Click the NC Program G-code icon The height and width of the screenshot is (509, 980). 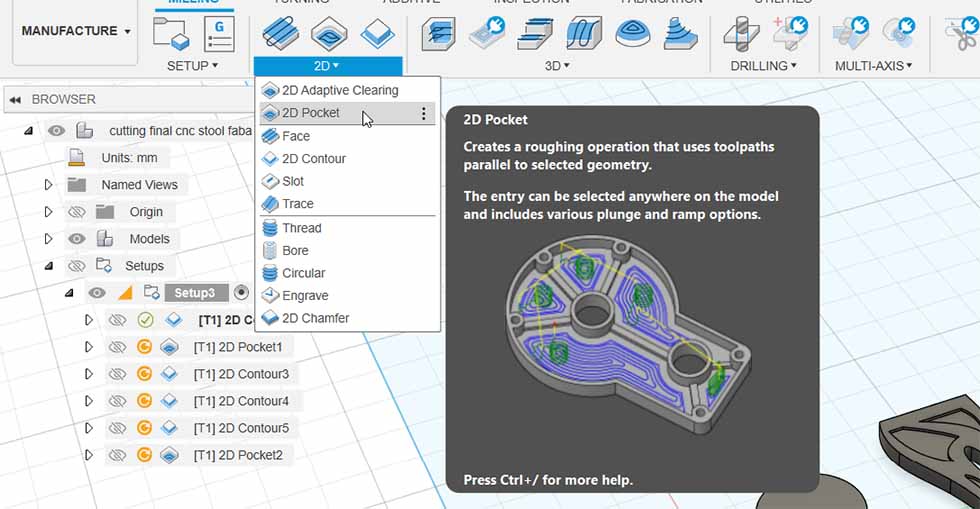tap(219, 33)
